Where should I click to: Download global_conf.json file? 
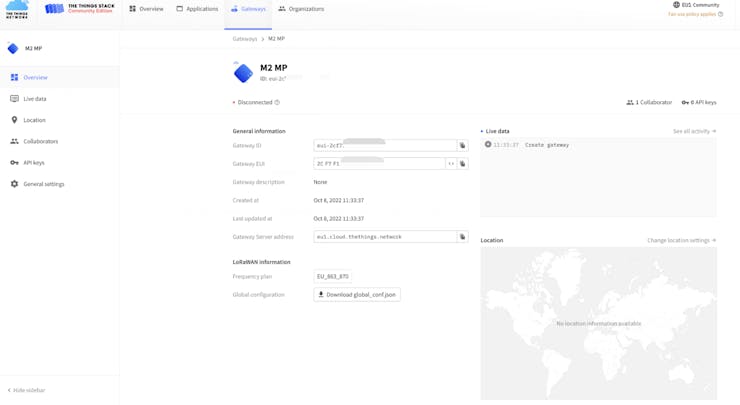(x=357, y=295)
